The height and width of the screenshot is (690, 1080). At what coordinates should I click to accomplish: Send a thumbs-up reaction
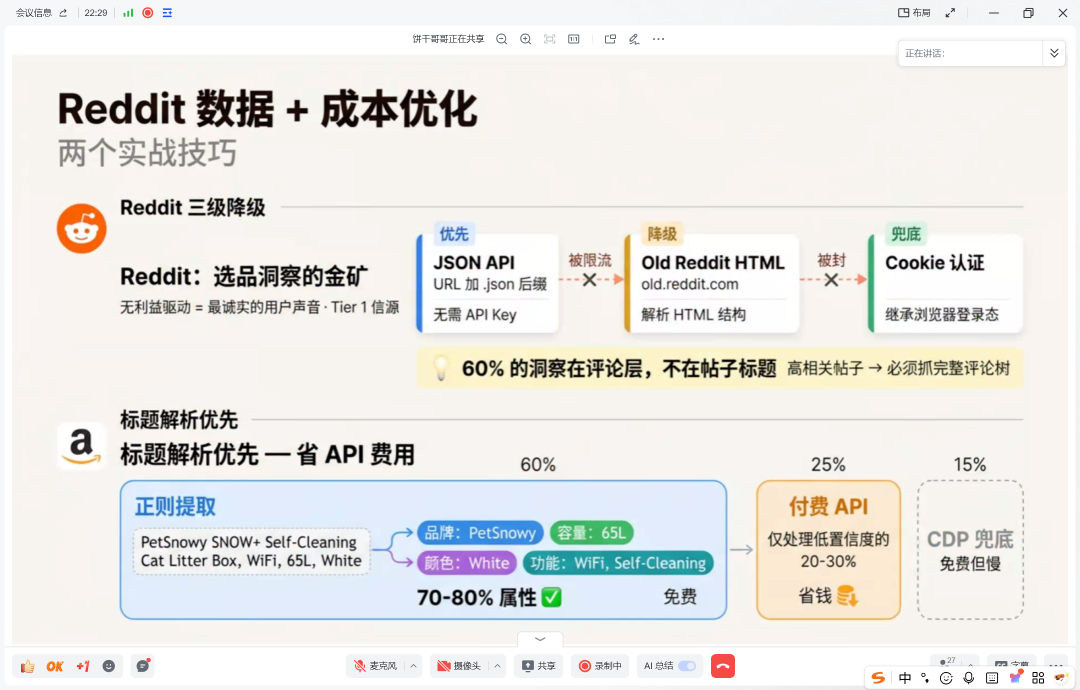click(x=28, y=666)
